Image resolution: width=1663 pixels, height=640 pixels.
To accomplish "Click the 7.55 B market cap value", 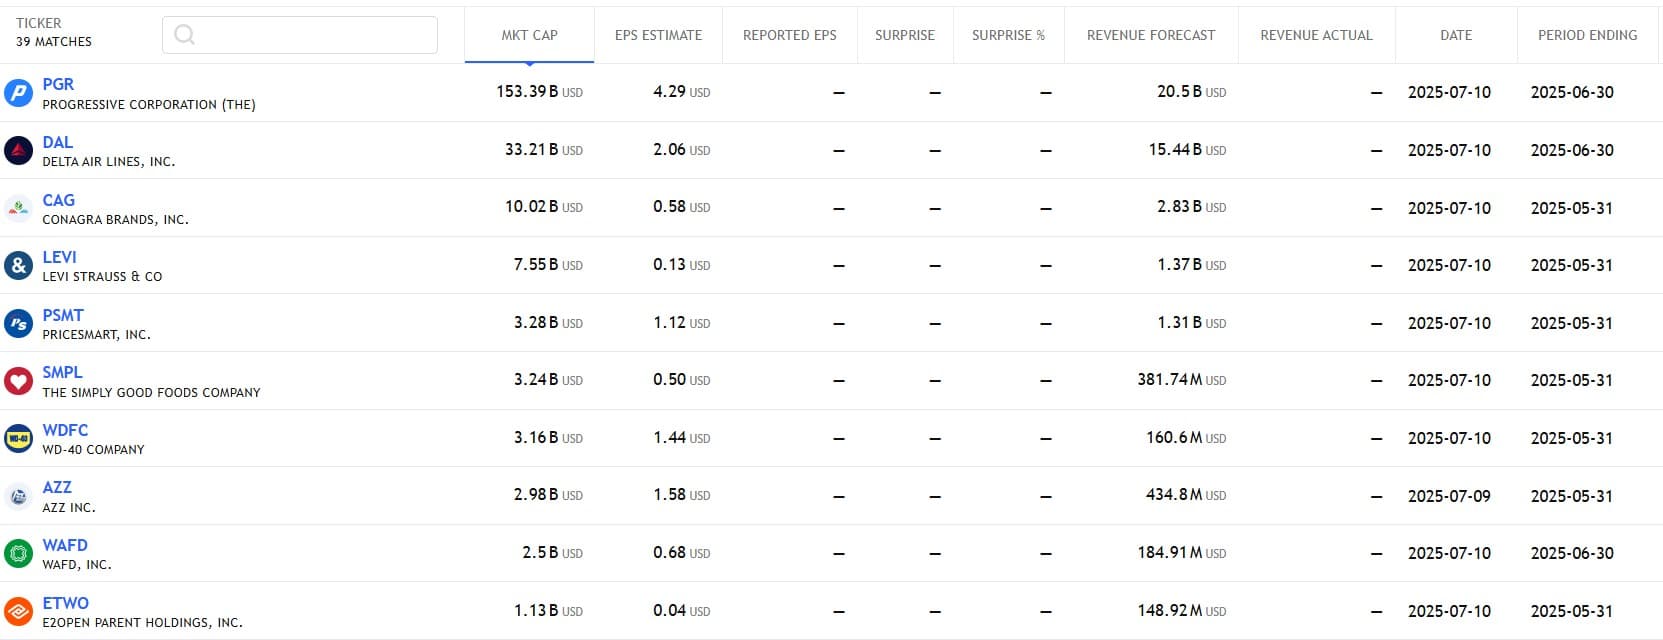I will (x=548, y=265).
